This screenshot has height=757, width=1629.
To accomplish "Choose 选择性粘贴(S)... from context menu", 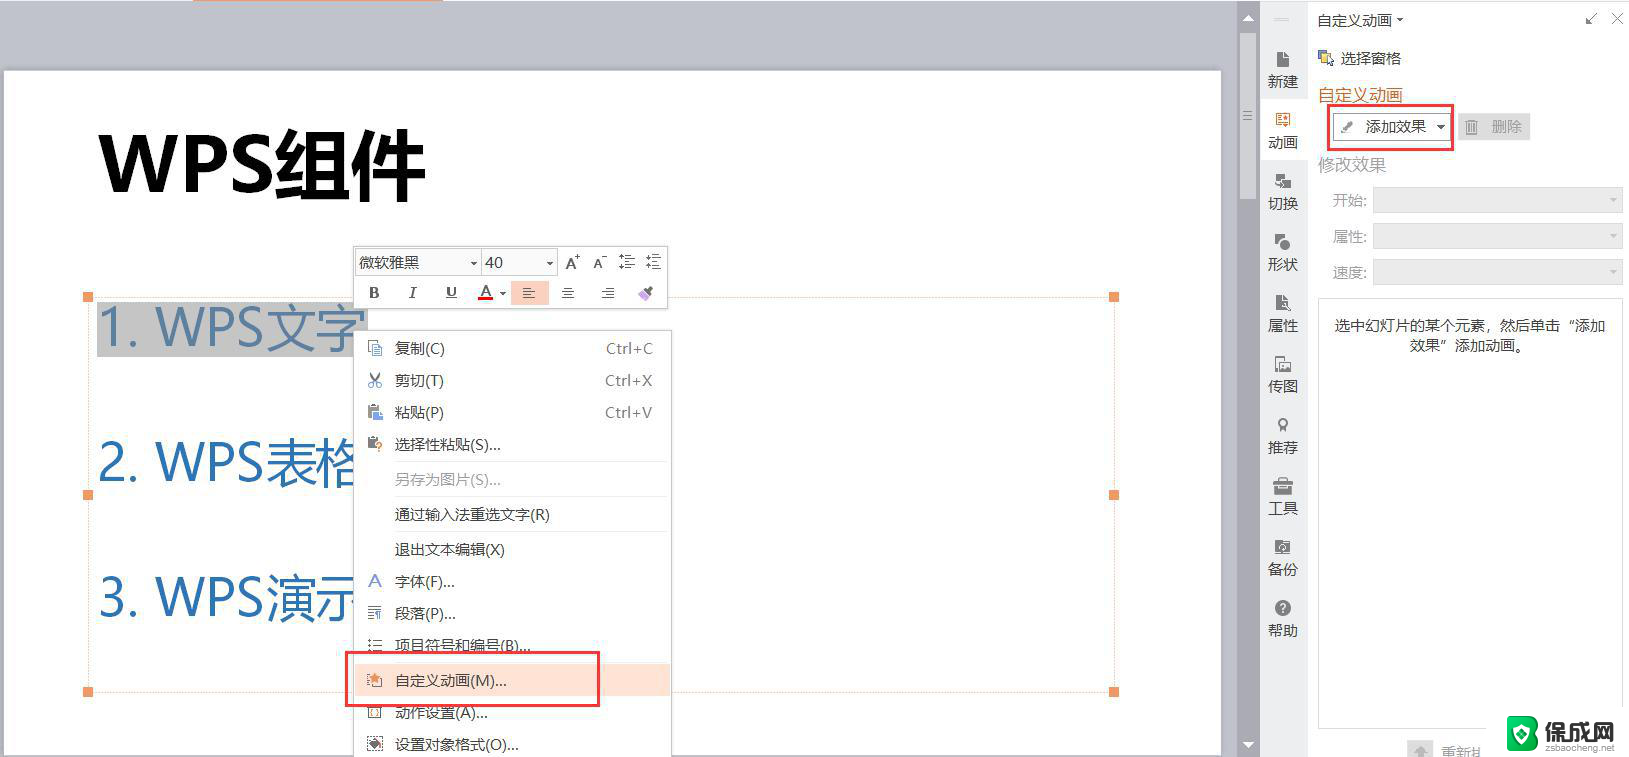I will pyautogui.click(x=512, y=444).
